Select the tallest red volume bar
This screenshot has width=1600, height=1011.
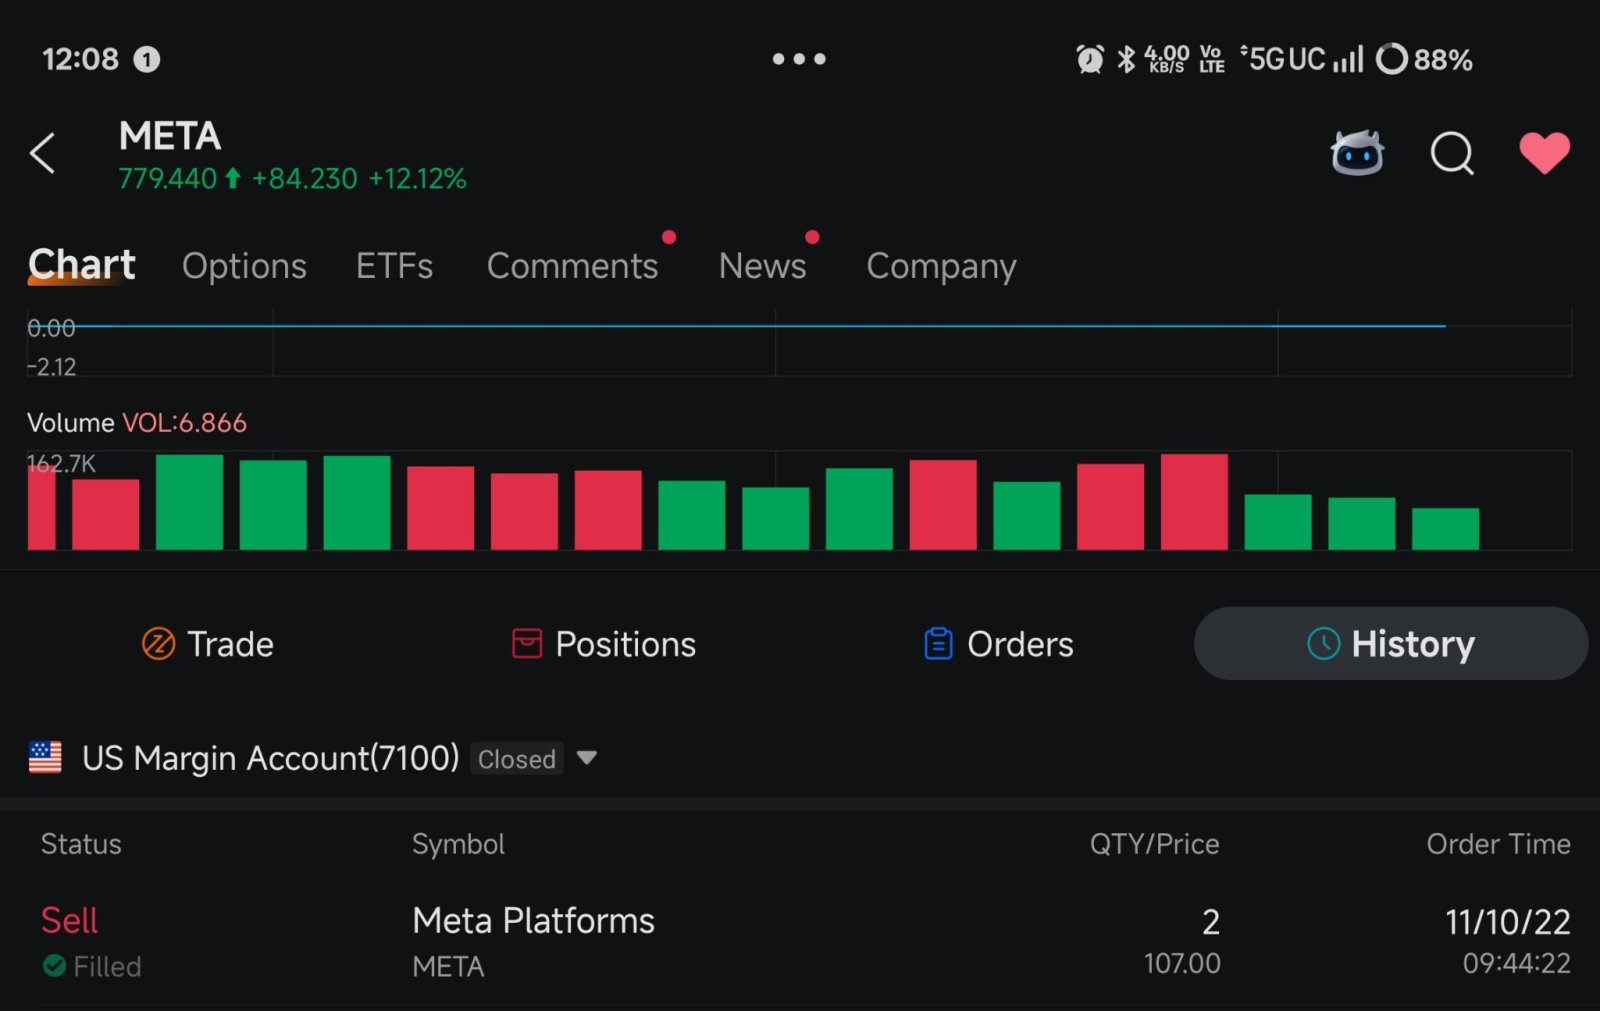tap(1194, 502)
